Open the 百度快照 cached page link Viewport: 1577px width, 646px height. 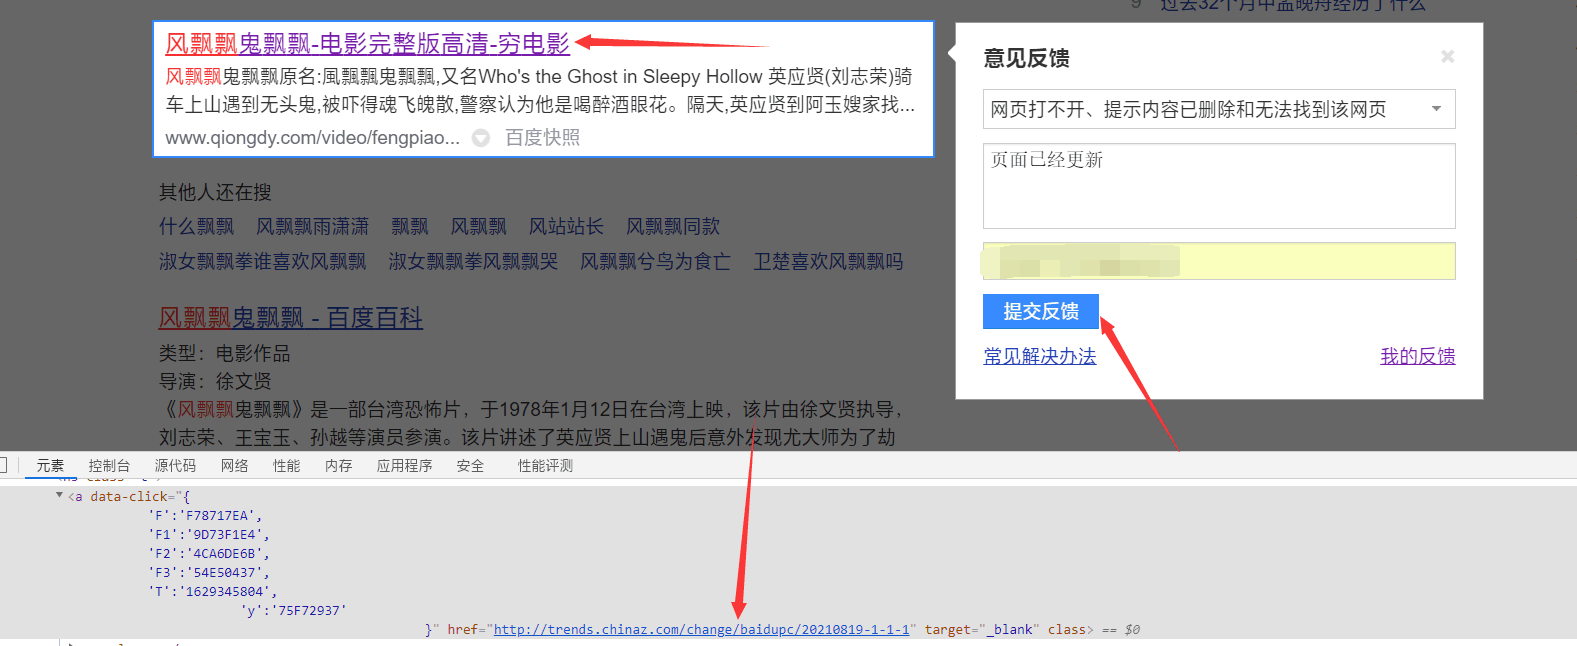tap(542, 138)
